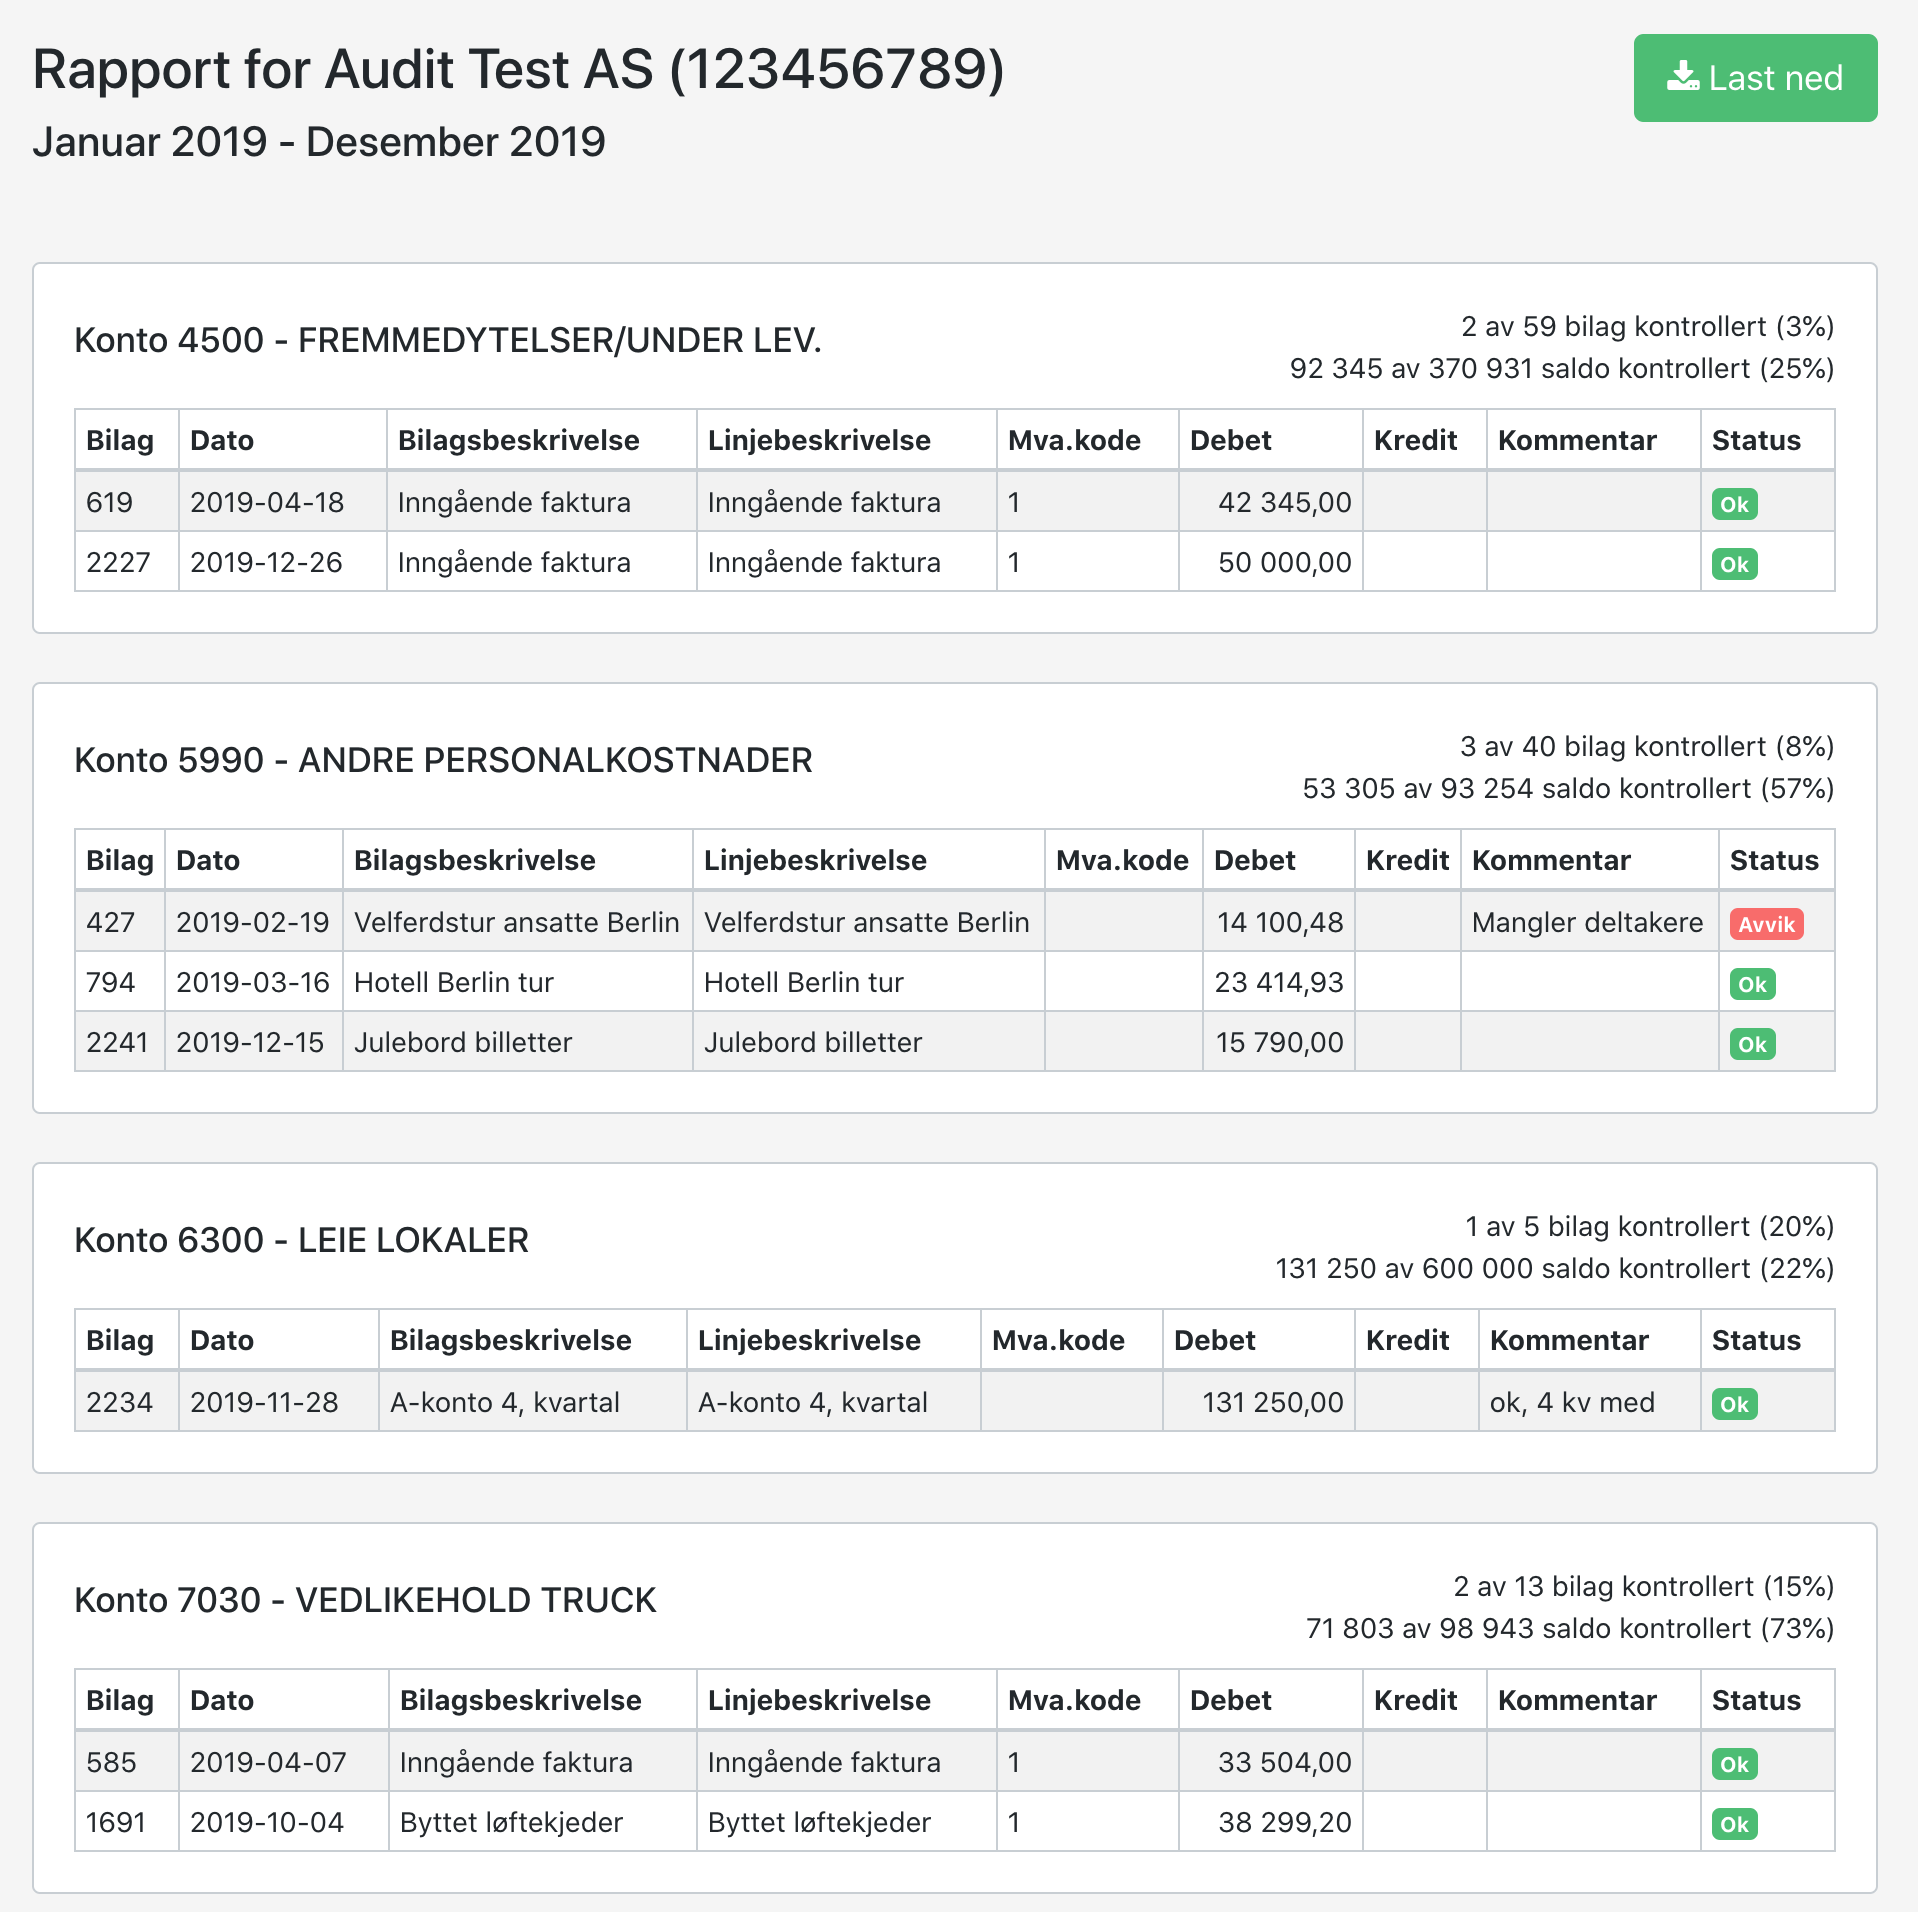Click Ok badge for A-konto 4, kvartal row

click(1734, 1404)
